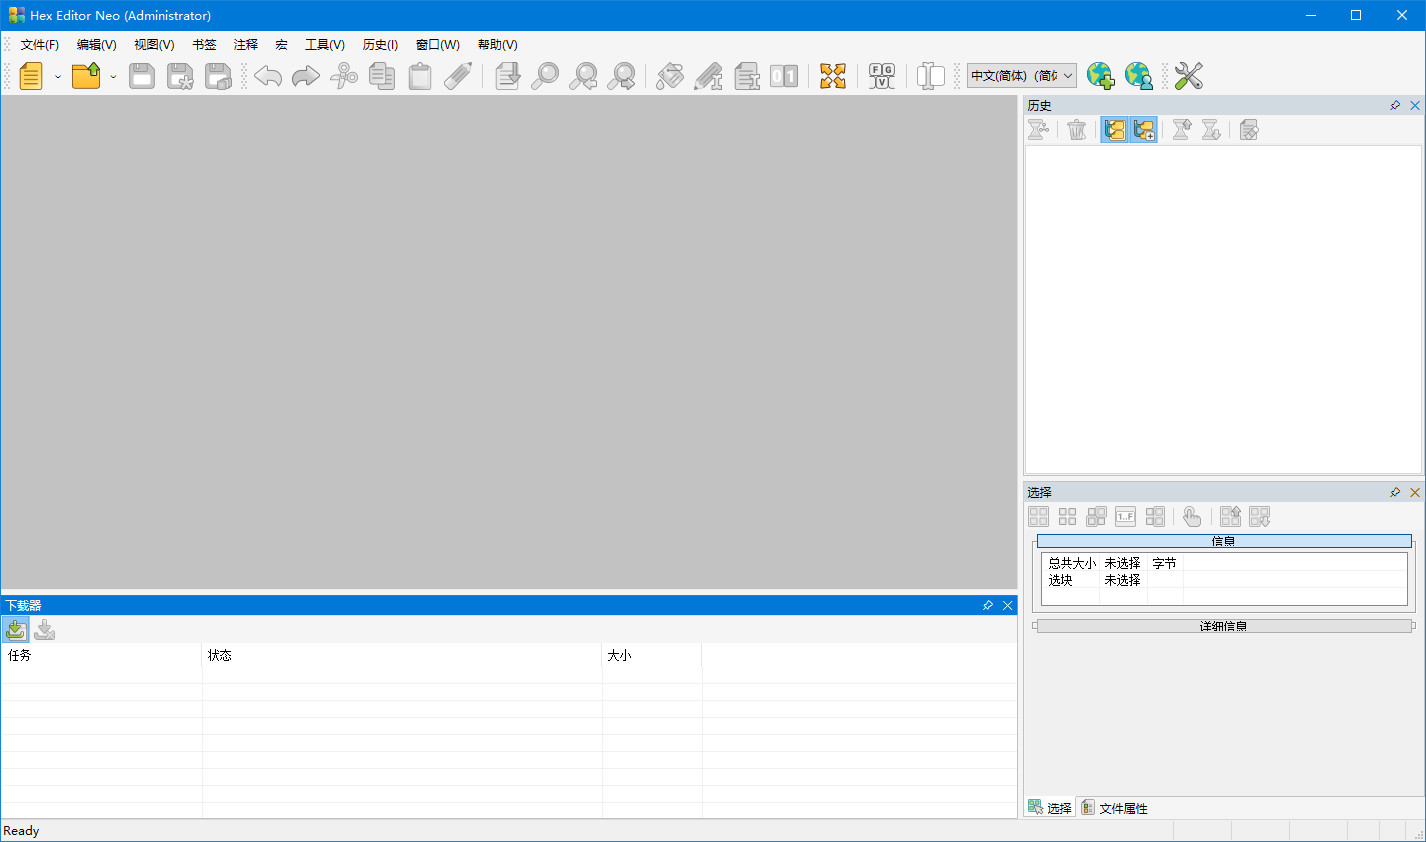Click the trash icon in the 历史 panel
Screen dimensions: 1426x842
pyautogui.click(x=1076, y=129)
